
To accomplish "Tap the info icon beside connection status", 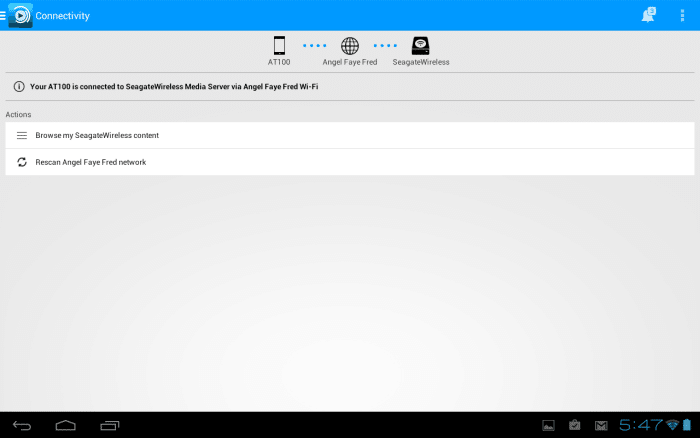I will (19, 87).
